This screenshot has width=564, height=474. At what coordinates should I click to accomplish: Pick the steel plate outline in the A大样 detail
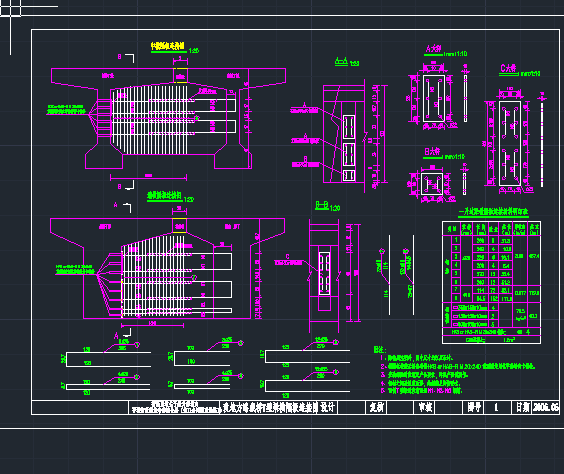coord(434,99)
